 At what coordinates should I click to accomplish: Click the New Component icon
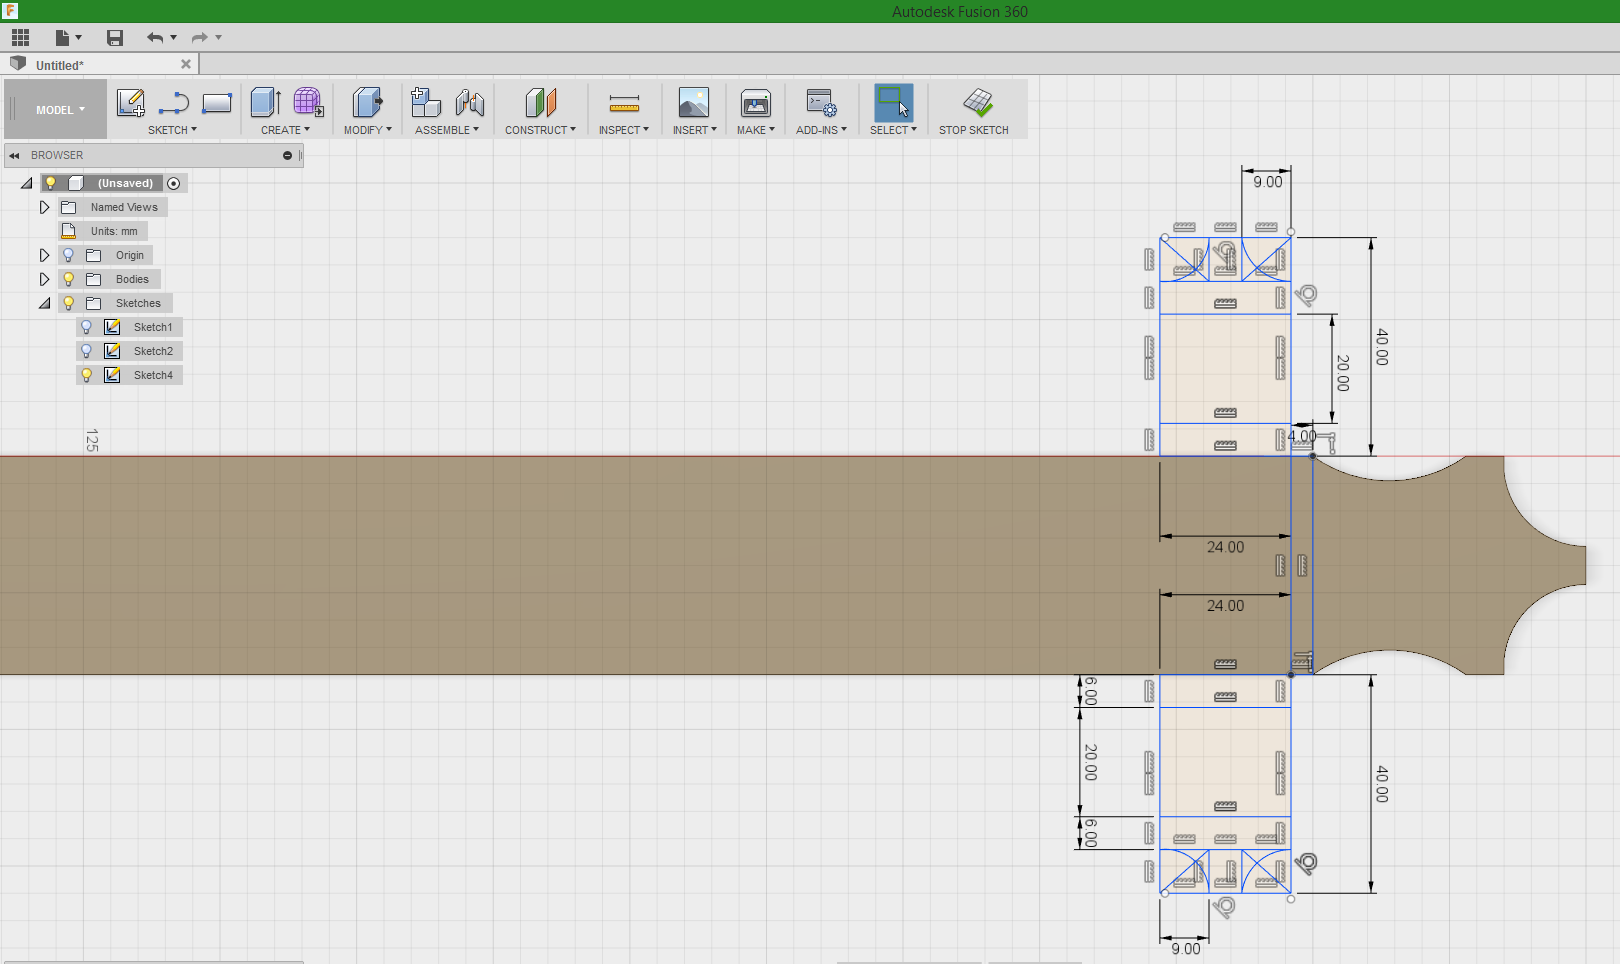pos(426,102)
